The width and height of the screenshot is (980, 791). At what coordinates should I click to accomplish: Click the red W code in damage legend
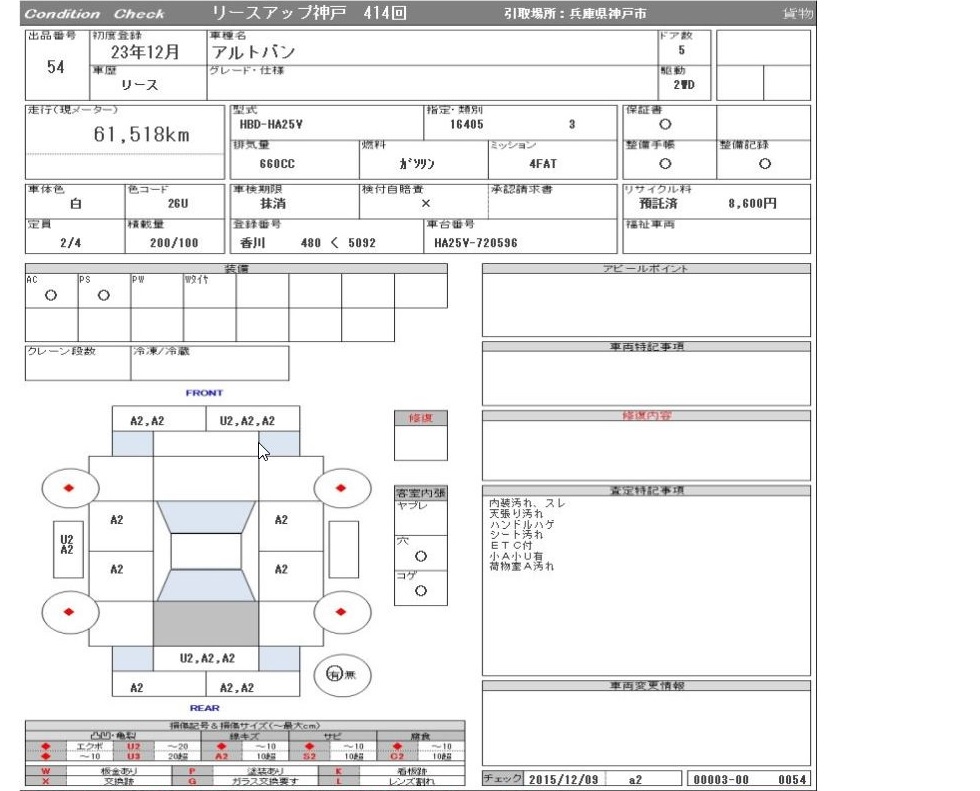coord(45,772)
